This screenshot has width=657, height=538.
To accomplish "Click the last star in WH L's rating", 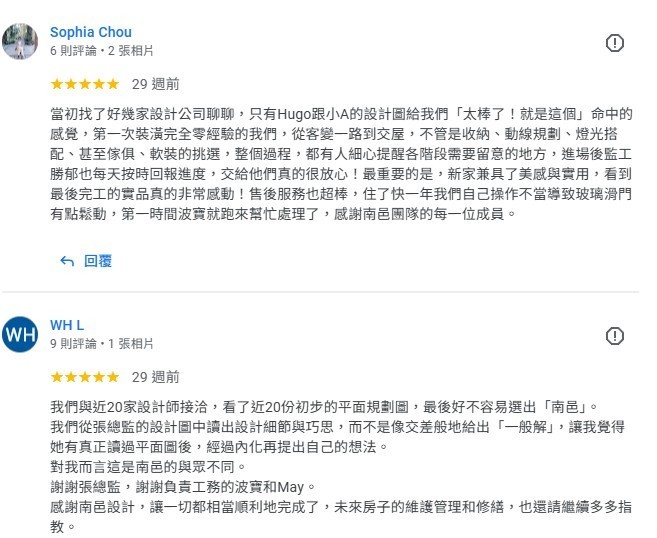I will tap(113, 377).
